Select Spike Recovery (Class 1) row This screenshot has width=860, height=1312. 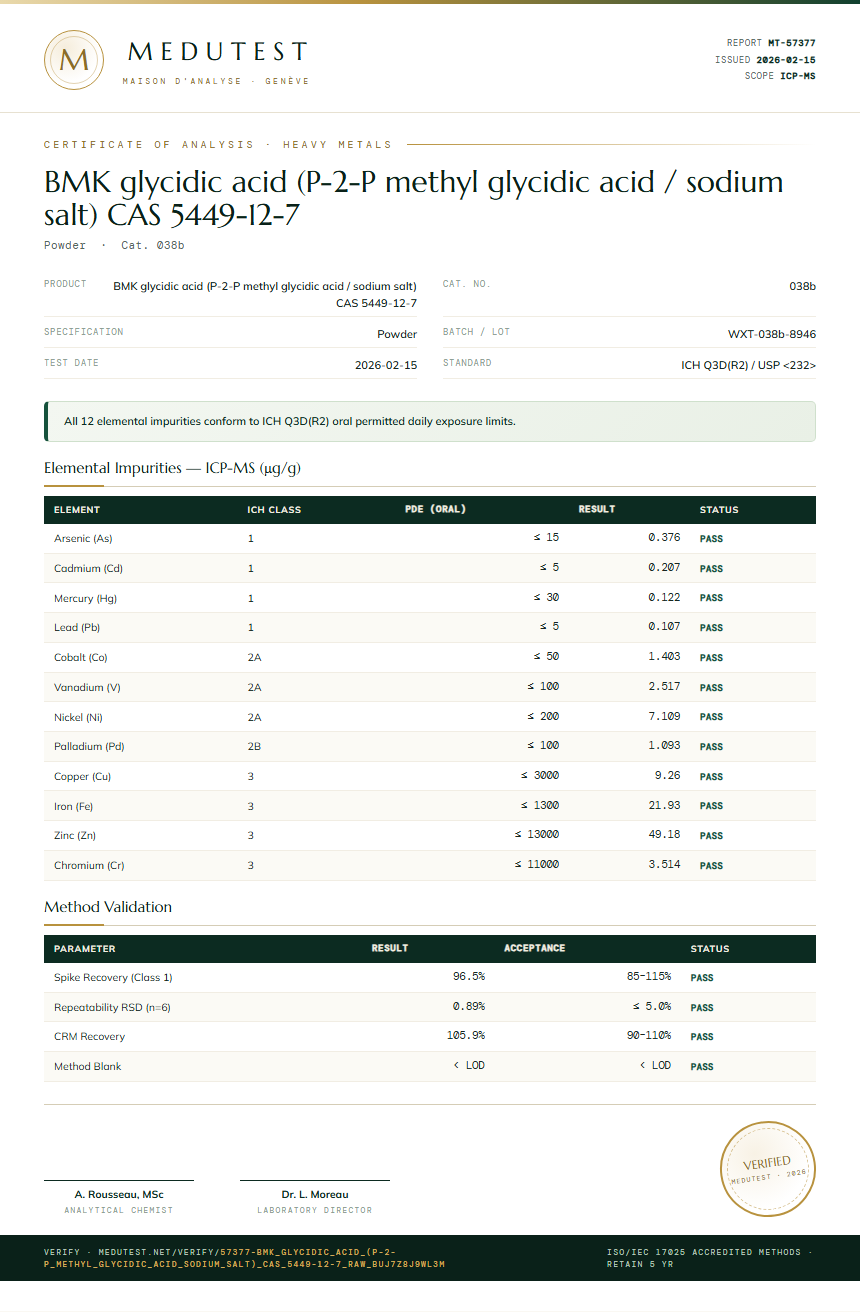pyautogui.click(x=430, y=978)
